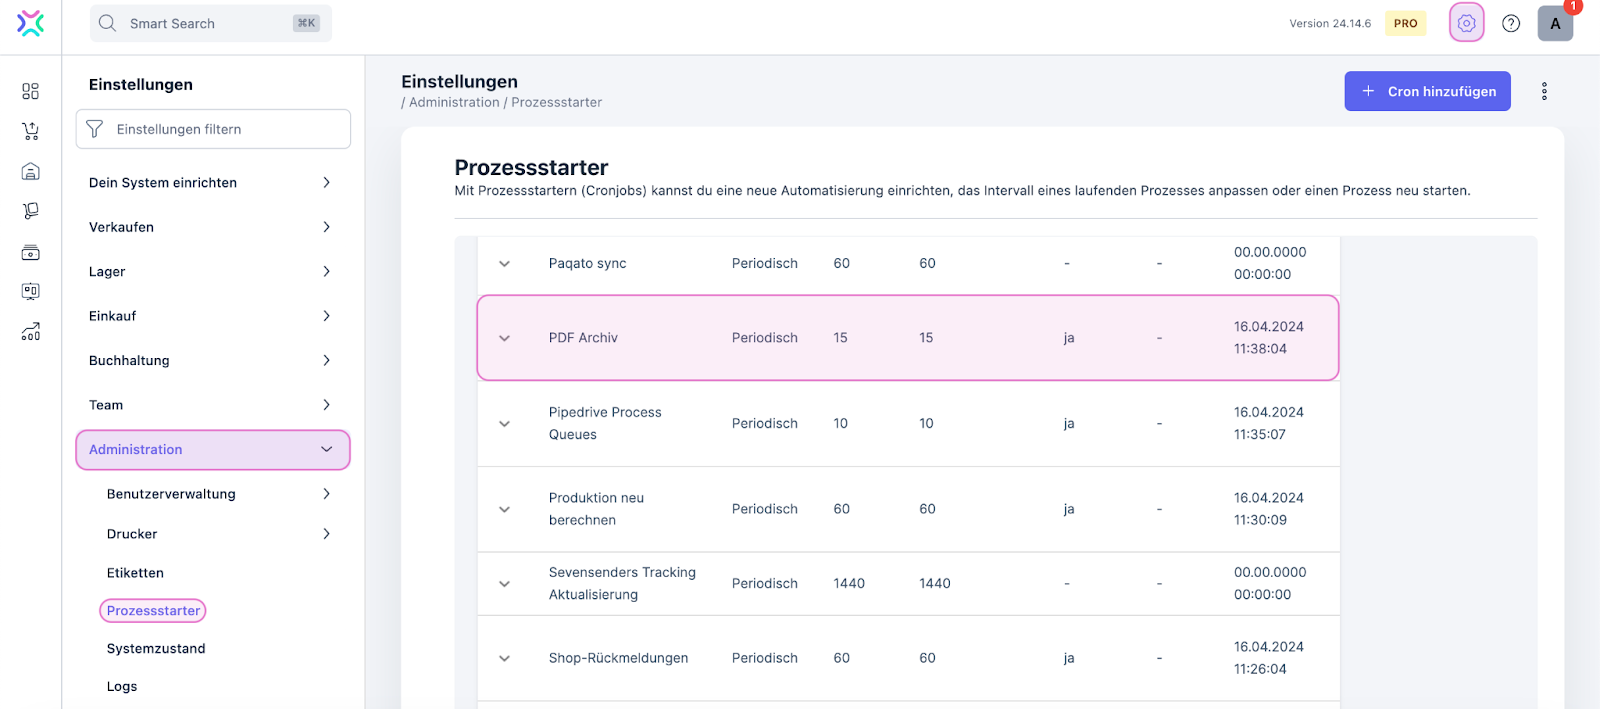Open the Logs settings page

point(122,687)
